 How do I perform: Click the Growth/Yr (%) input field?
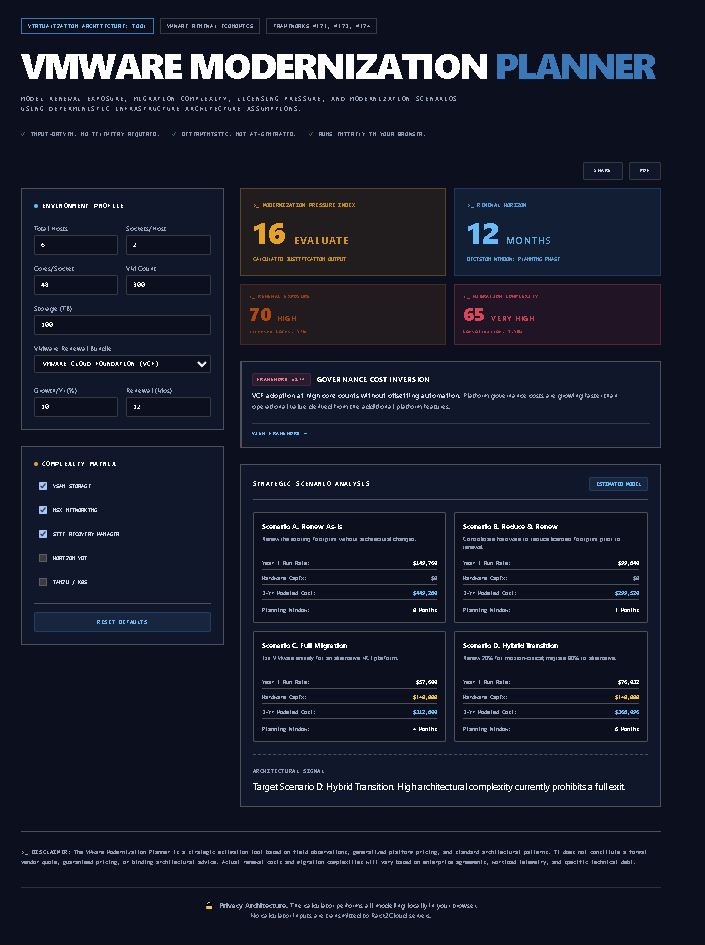coord(76,407)
